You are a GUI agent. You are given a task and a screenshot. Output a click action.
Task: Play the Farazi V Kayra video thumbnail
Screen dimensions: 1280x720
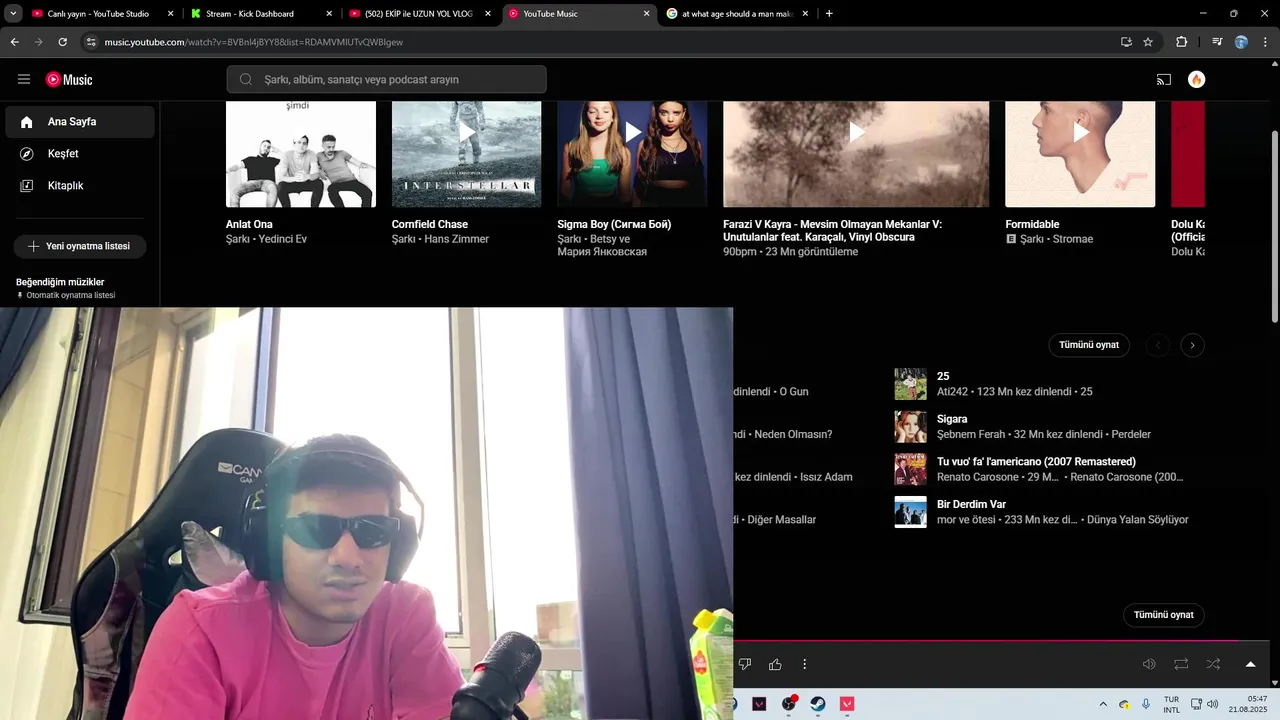tap(856, 154)
